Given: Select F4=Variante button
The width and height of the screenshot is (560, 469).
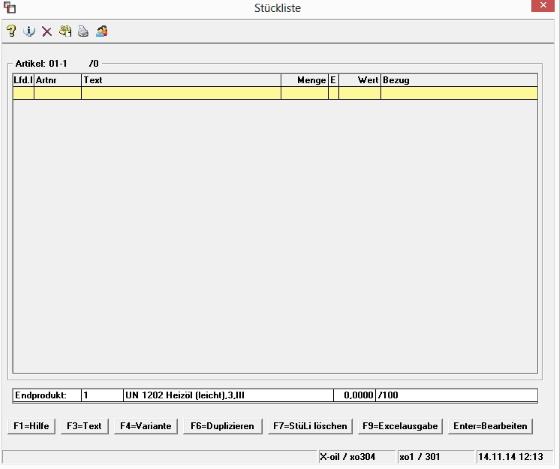Looking at the screenshot, I should click(146, 426).
